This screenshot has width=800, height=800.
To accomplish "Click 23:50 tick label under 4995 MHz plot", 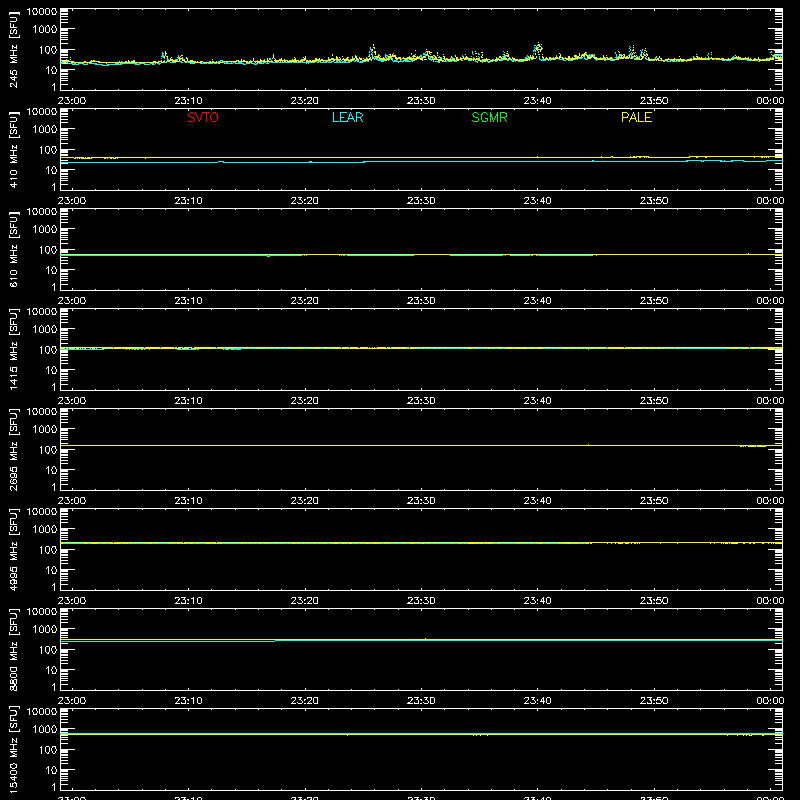I will tap(654, 601).
